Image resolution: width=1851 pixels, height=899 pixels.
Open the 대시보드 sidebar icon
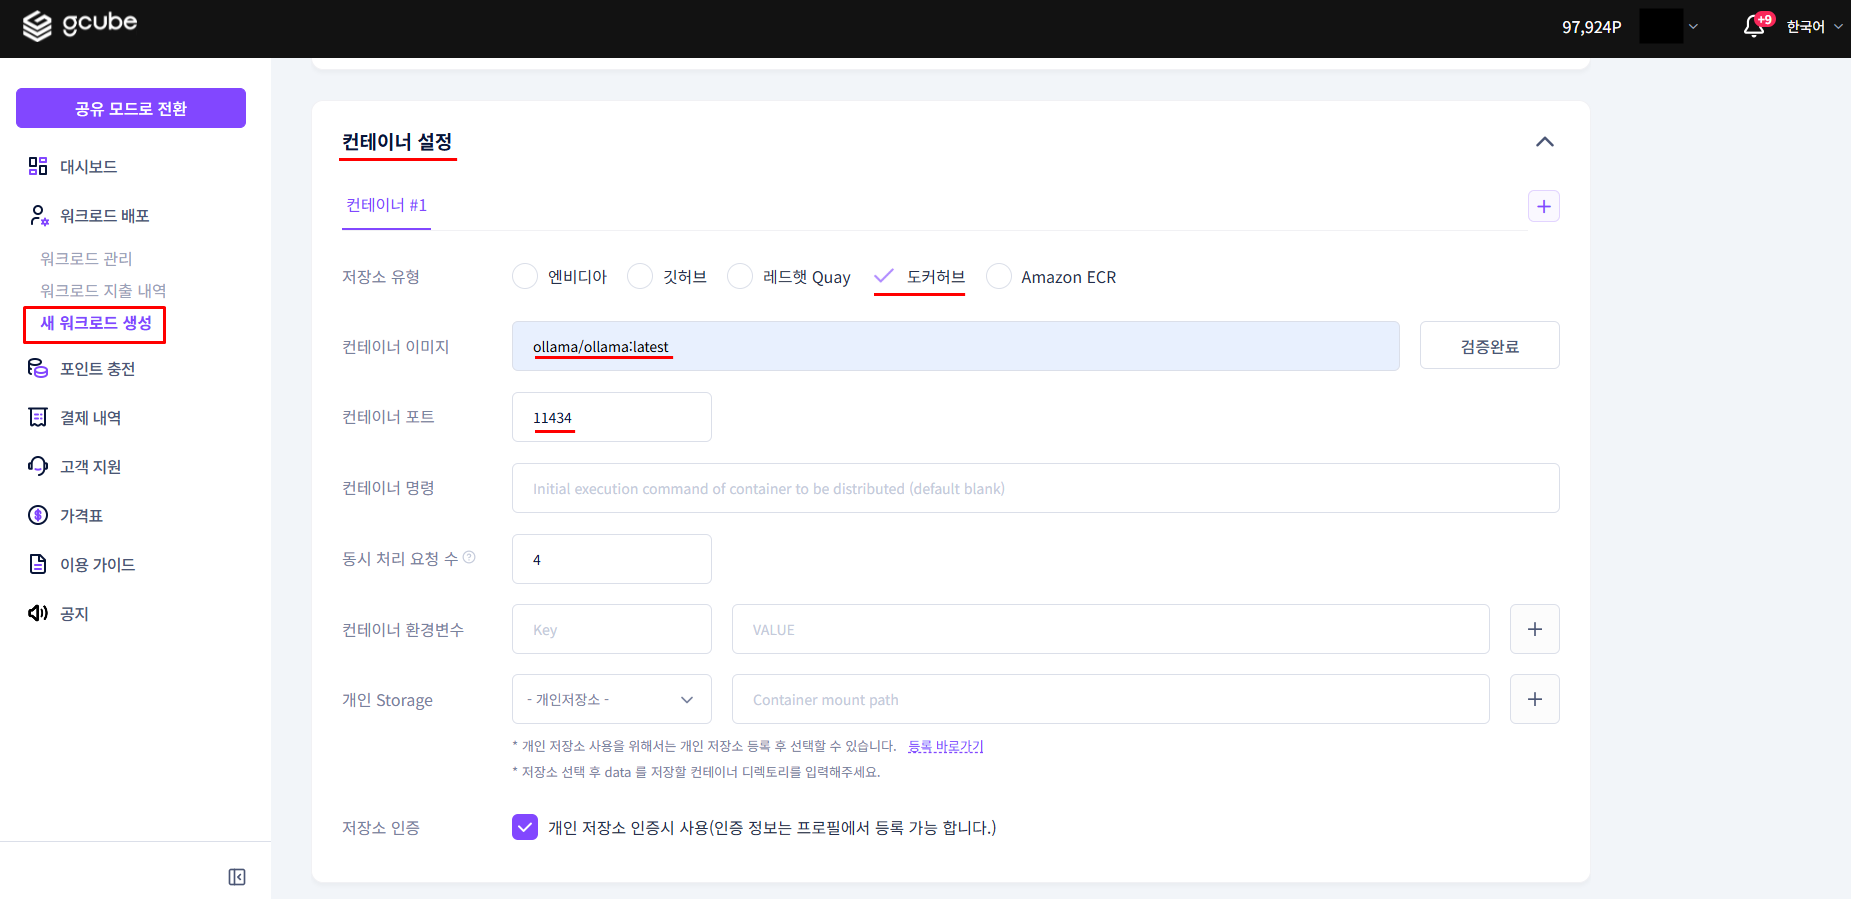coord(38,166)
